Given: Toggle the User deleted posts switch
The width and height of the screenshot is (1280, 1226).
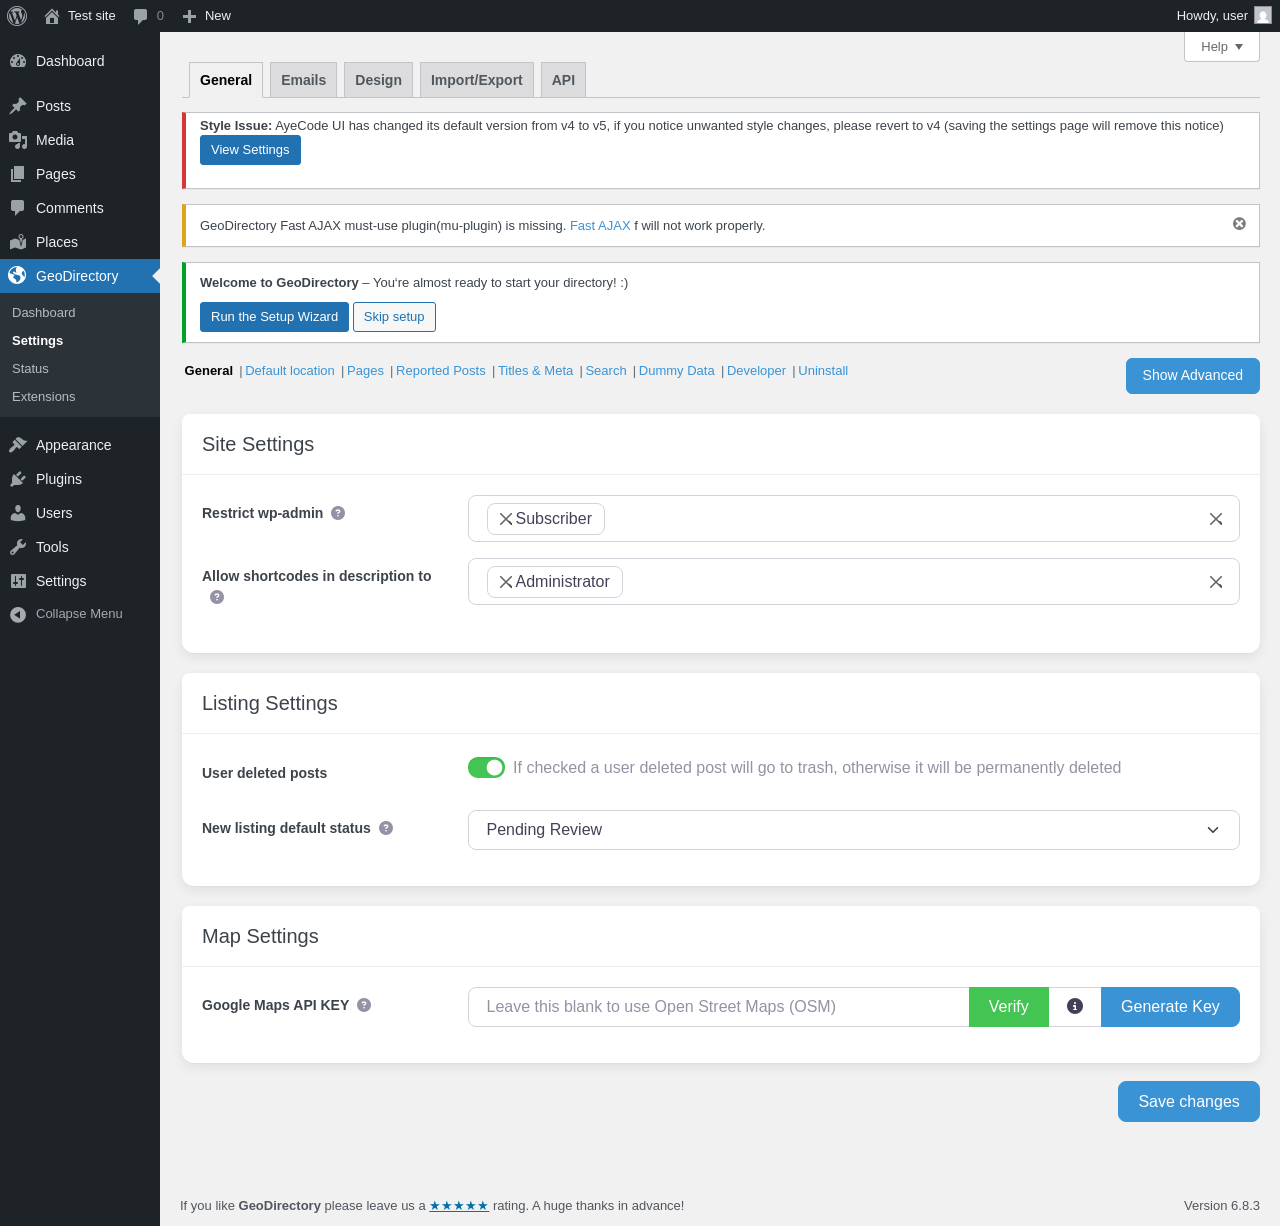Looking at the screenshot, I should 486,767.
